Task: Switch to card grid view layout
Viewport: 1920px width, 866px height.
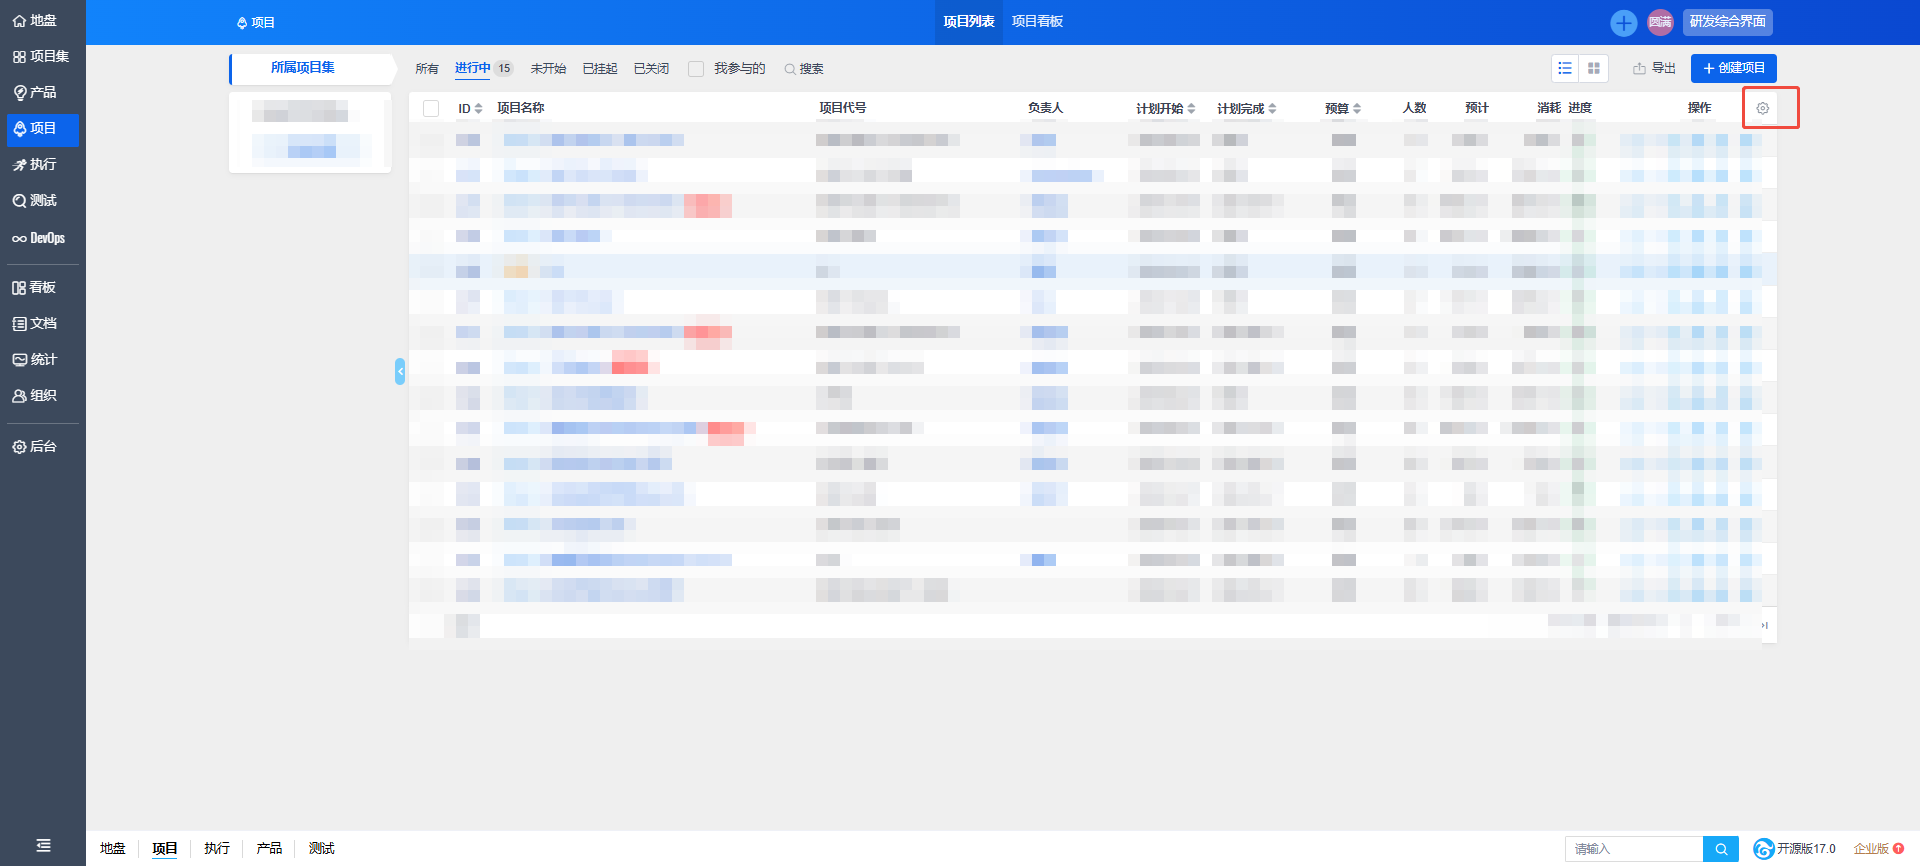Action: click(x=1594, y=68)
